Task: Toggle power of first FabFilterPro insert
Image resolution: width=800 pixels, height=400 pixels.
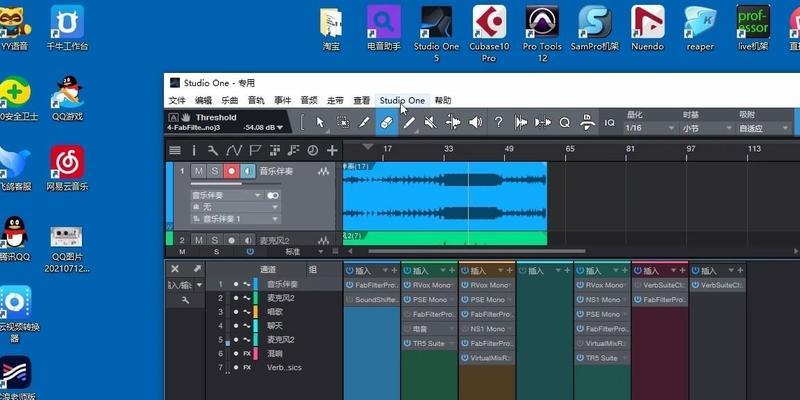Action: 349,285
